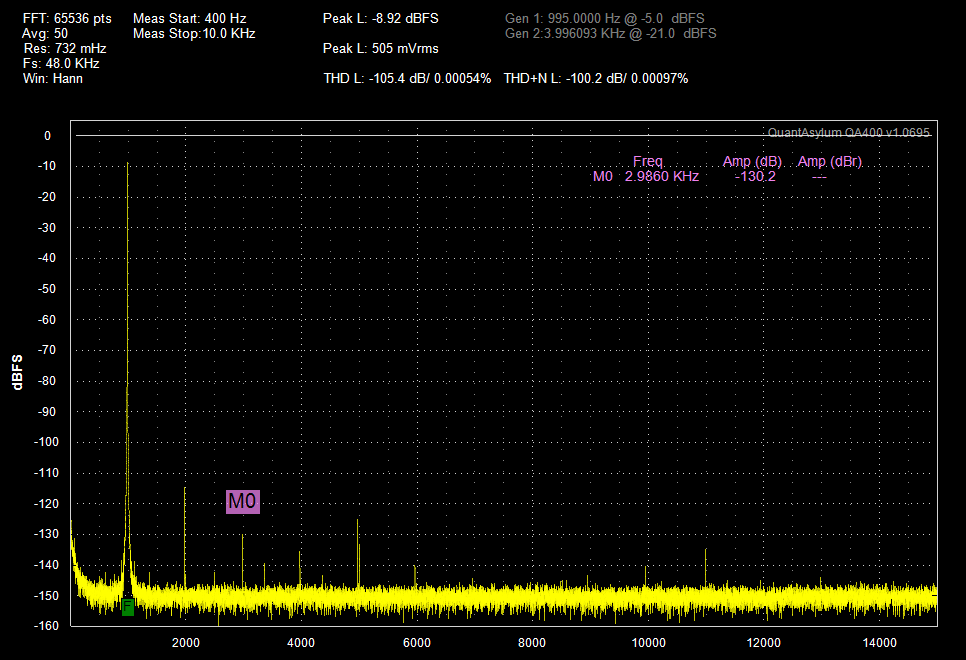This screenshot has width=966, height=660.
Task: Click the Res: 732 mHz readout
Action: (65, 49)
